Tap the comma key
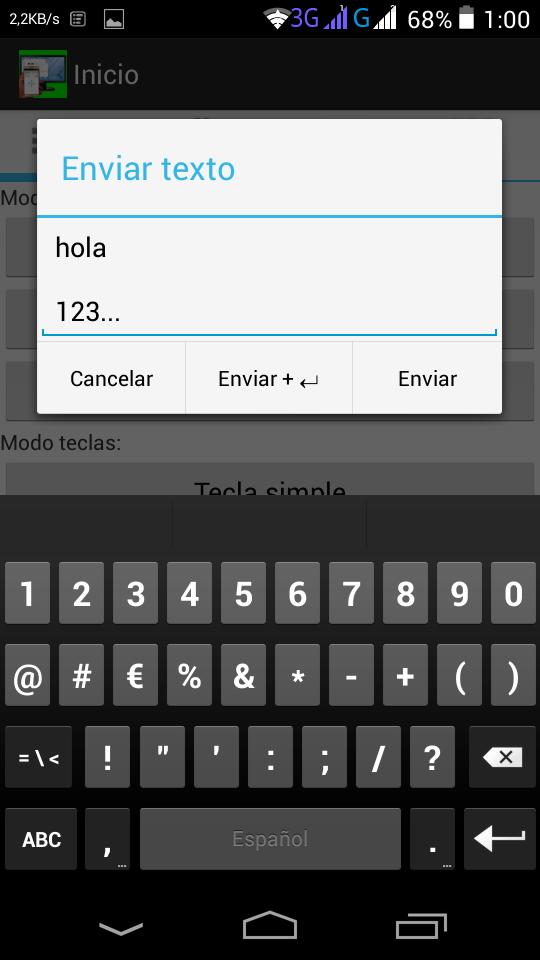This screenshot has height=960, width=540. [x=107, y=838]
